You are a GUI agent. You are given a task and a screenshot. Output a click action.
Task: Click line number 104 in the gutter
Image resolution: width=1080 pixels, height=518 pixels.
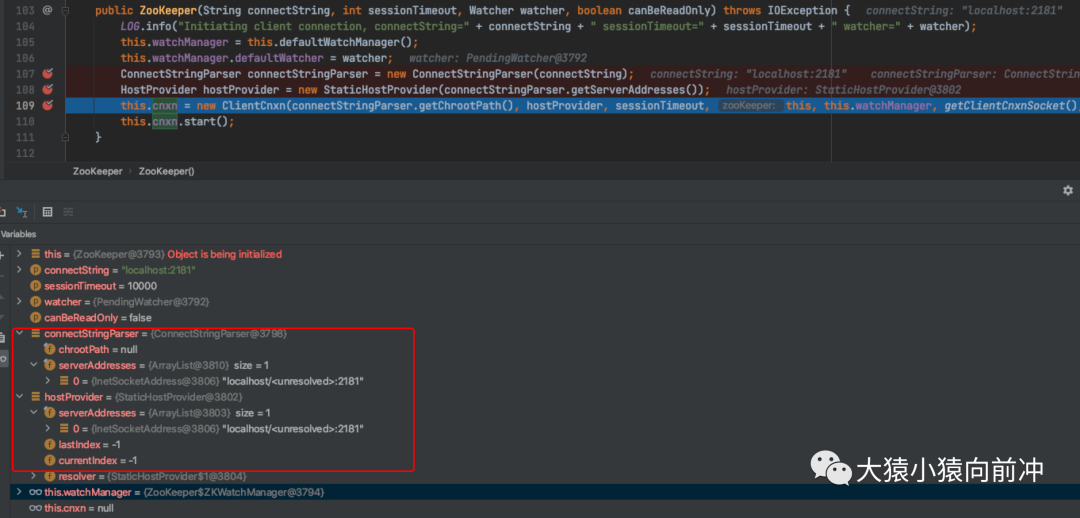coord(24,26)
